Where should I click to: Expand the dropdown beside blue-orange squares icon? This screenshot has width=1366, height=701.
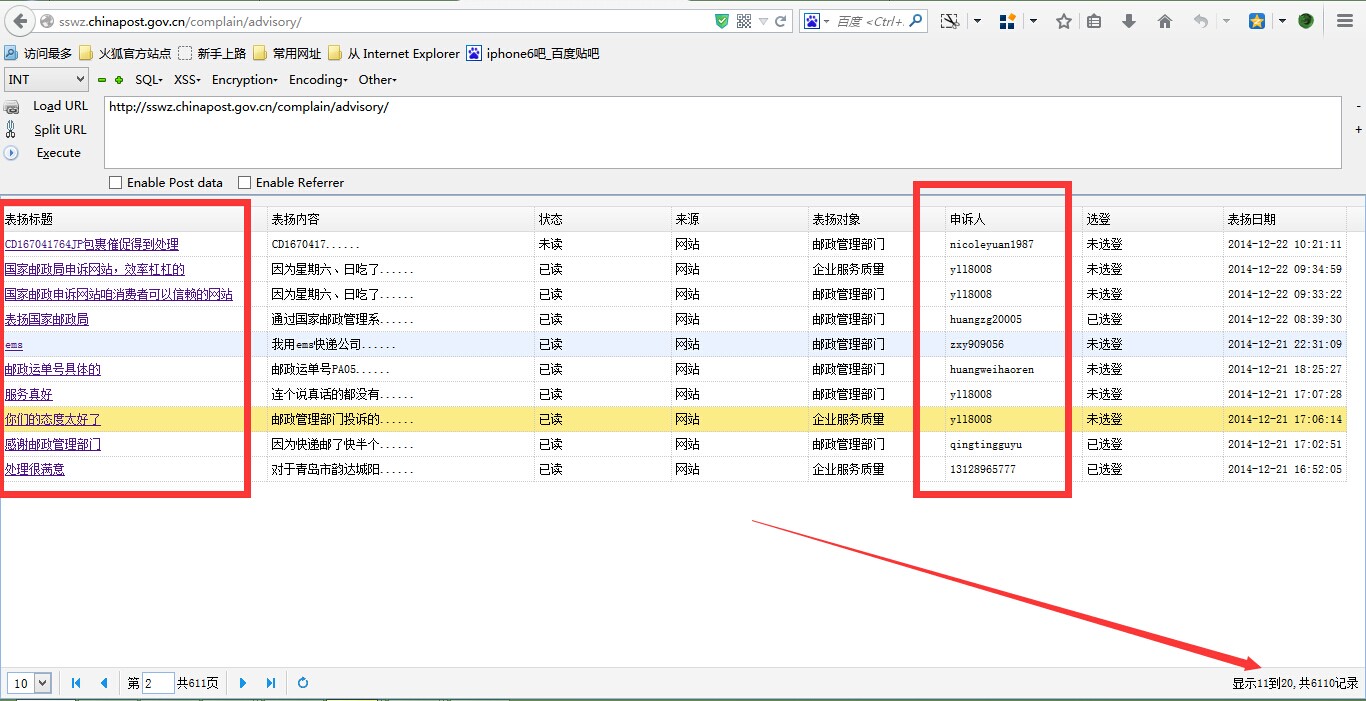click(x=1033, y=21)
